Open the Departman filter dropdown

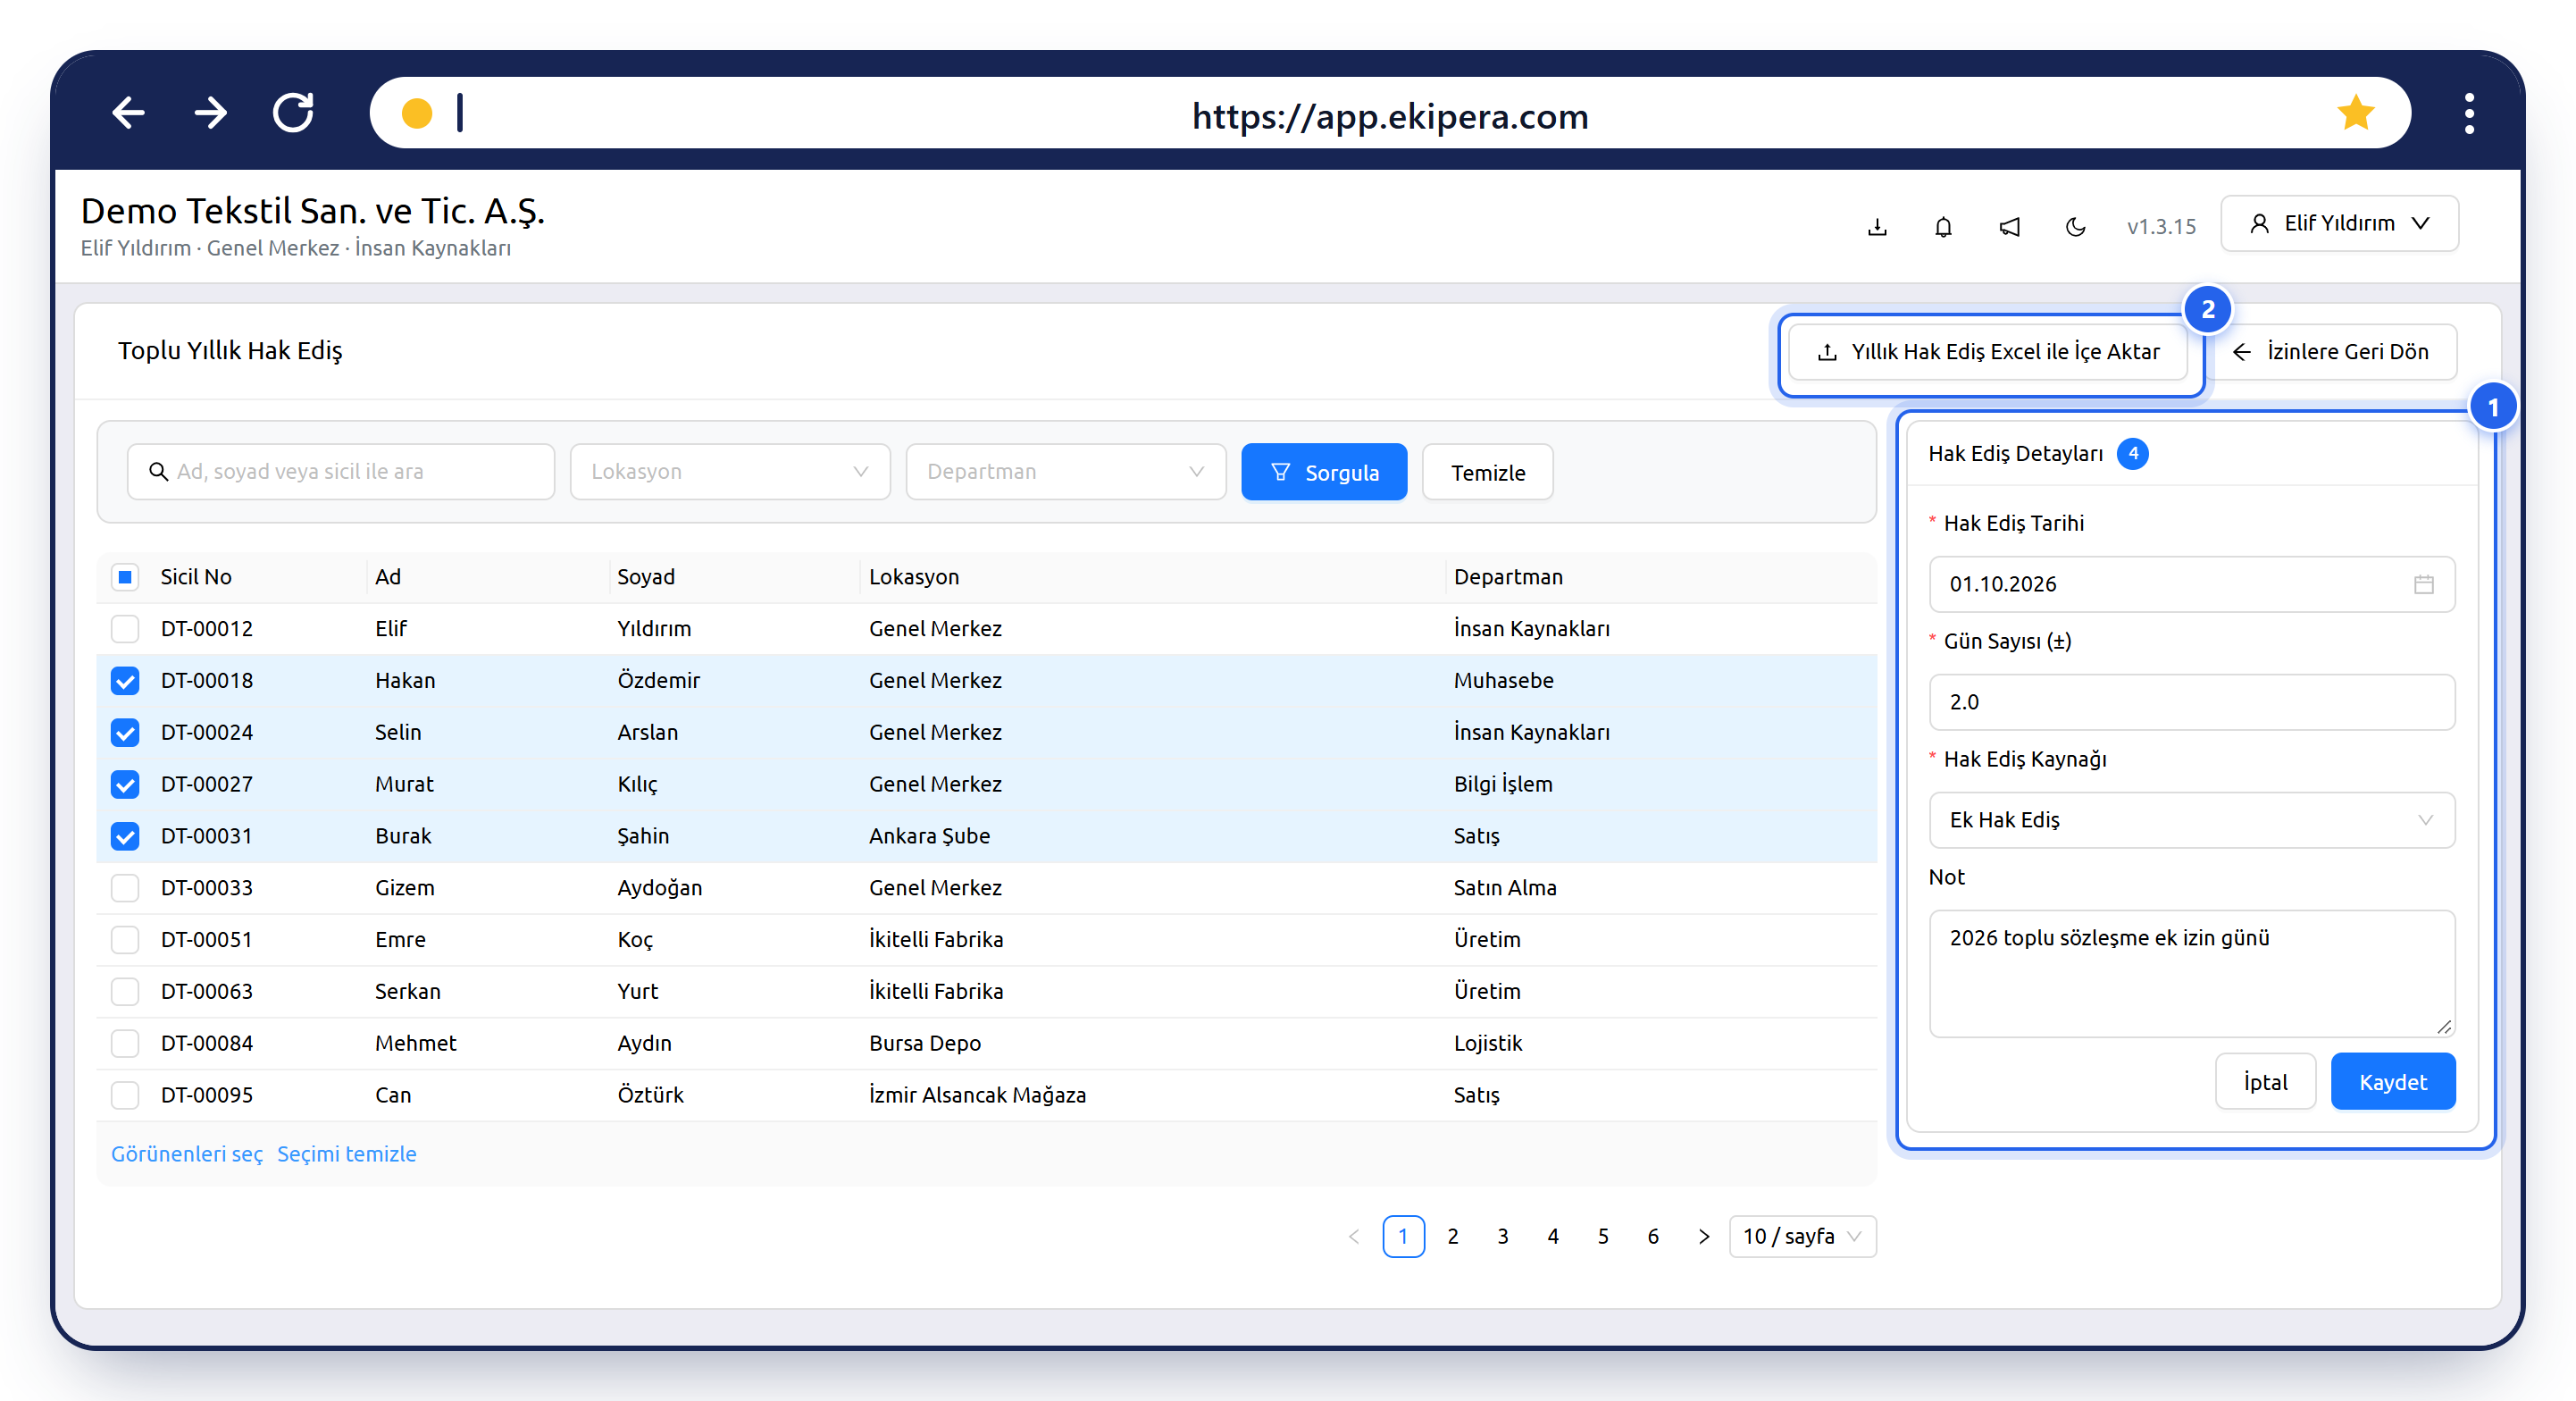click(1066, 472)
